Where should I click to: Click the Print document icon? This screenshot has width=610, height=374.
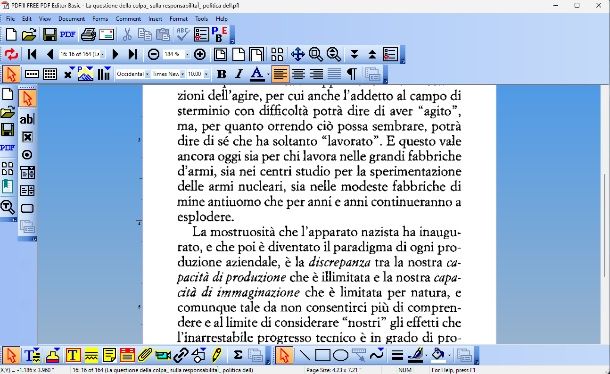88,35
